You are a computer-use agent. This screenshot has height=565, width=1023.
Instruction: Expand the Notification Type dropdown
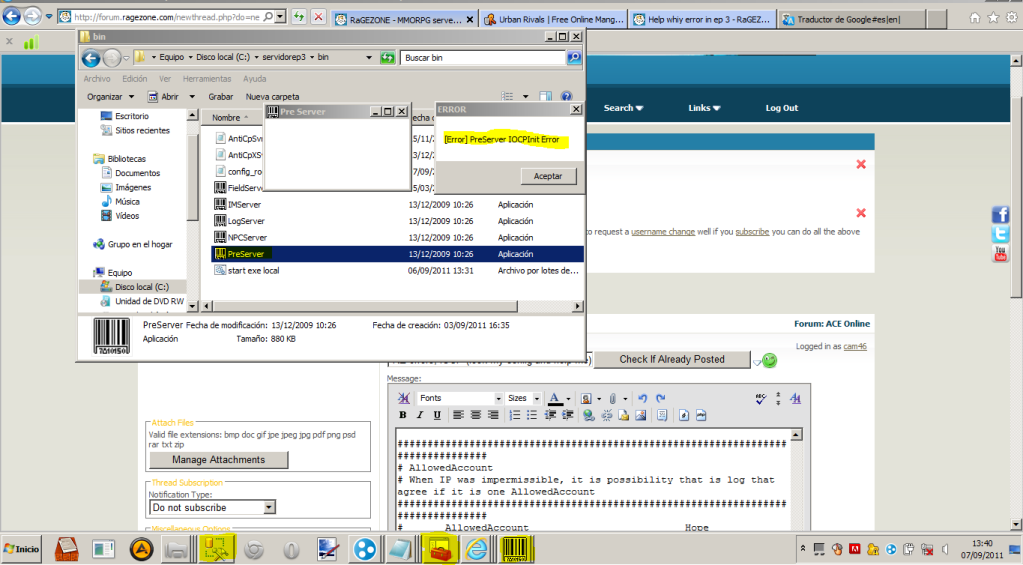pyautogui.click(x=268, y=508)
